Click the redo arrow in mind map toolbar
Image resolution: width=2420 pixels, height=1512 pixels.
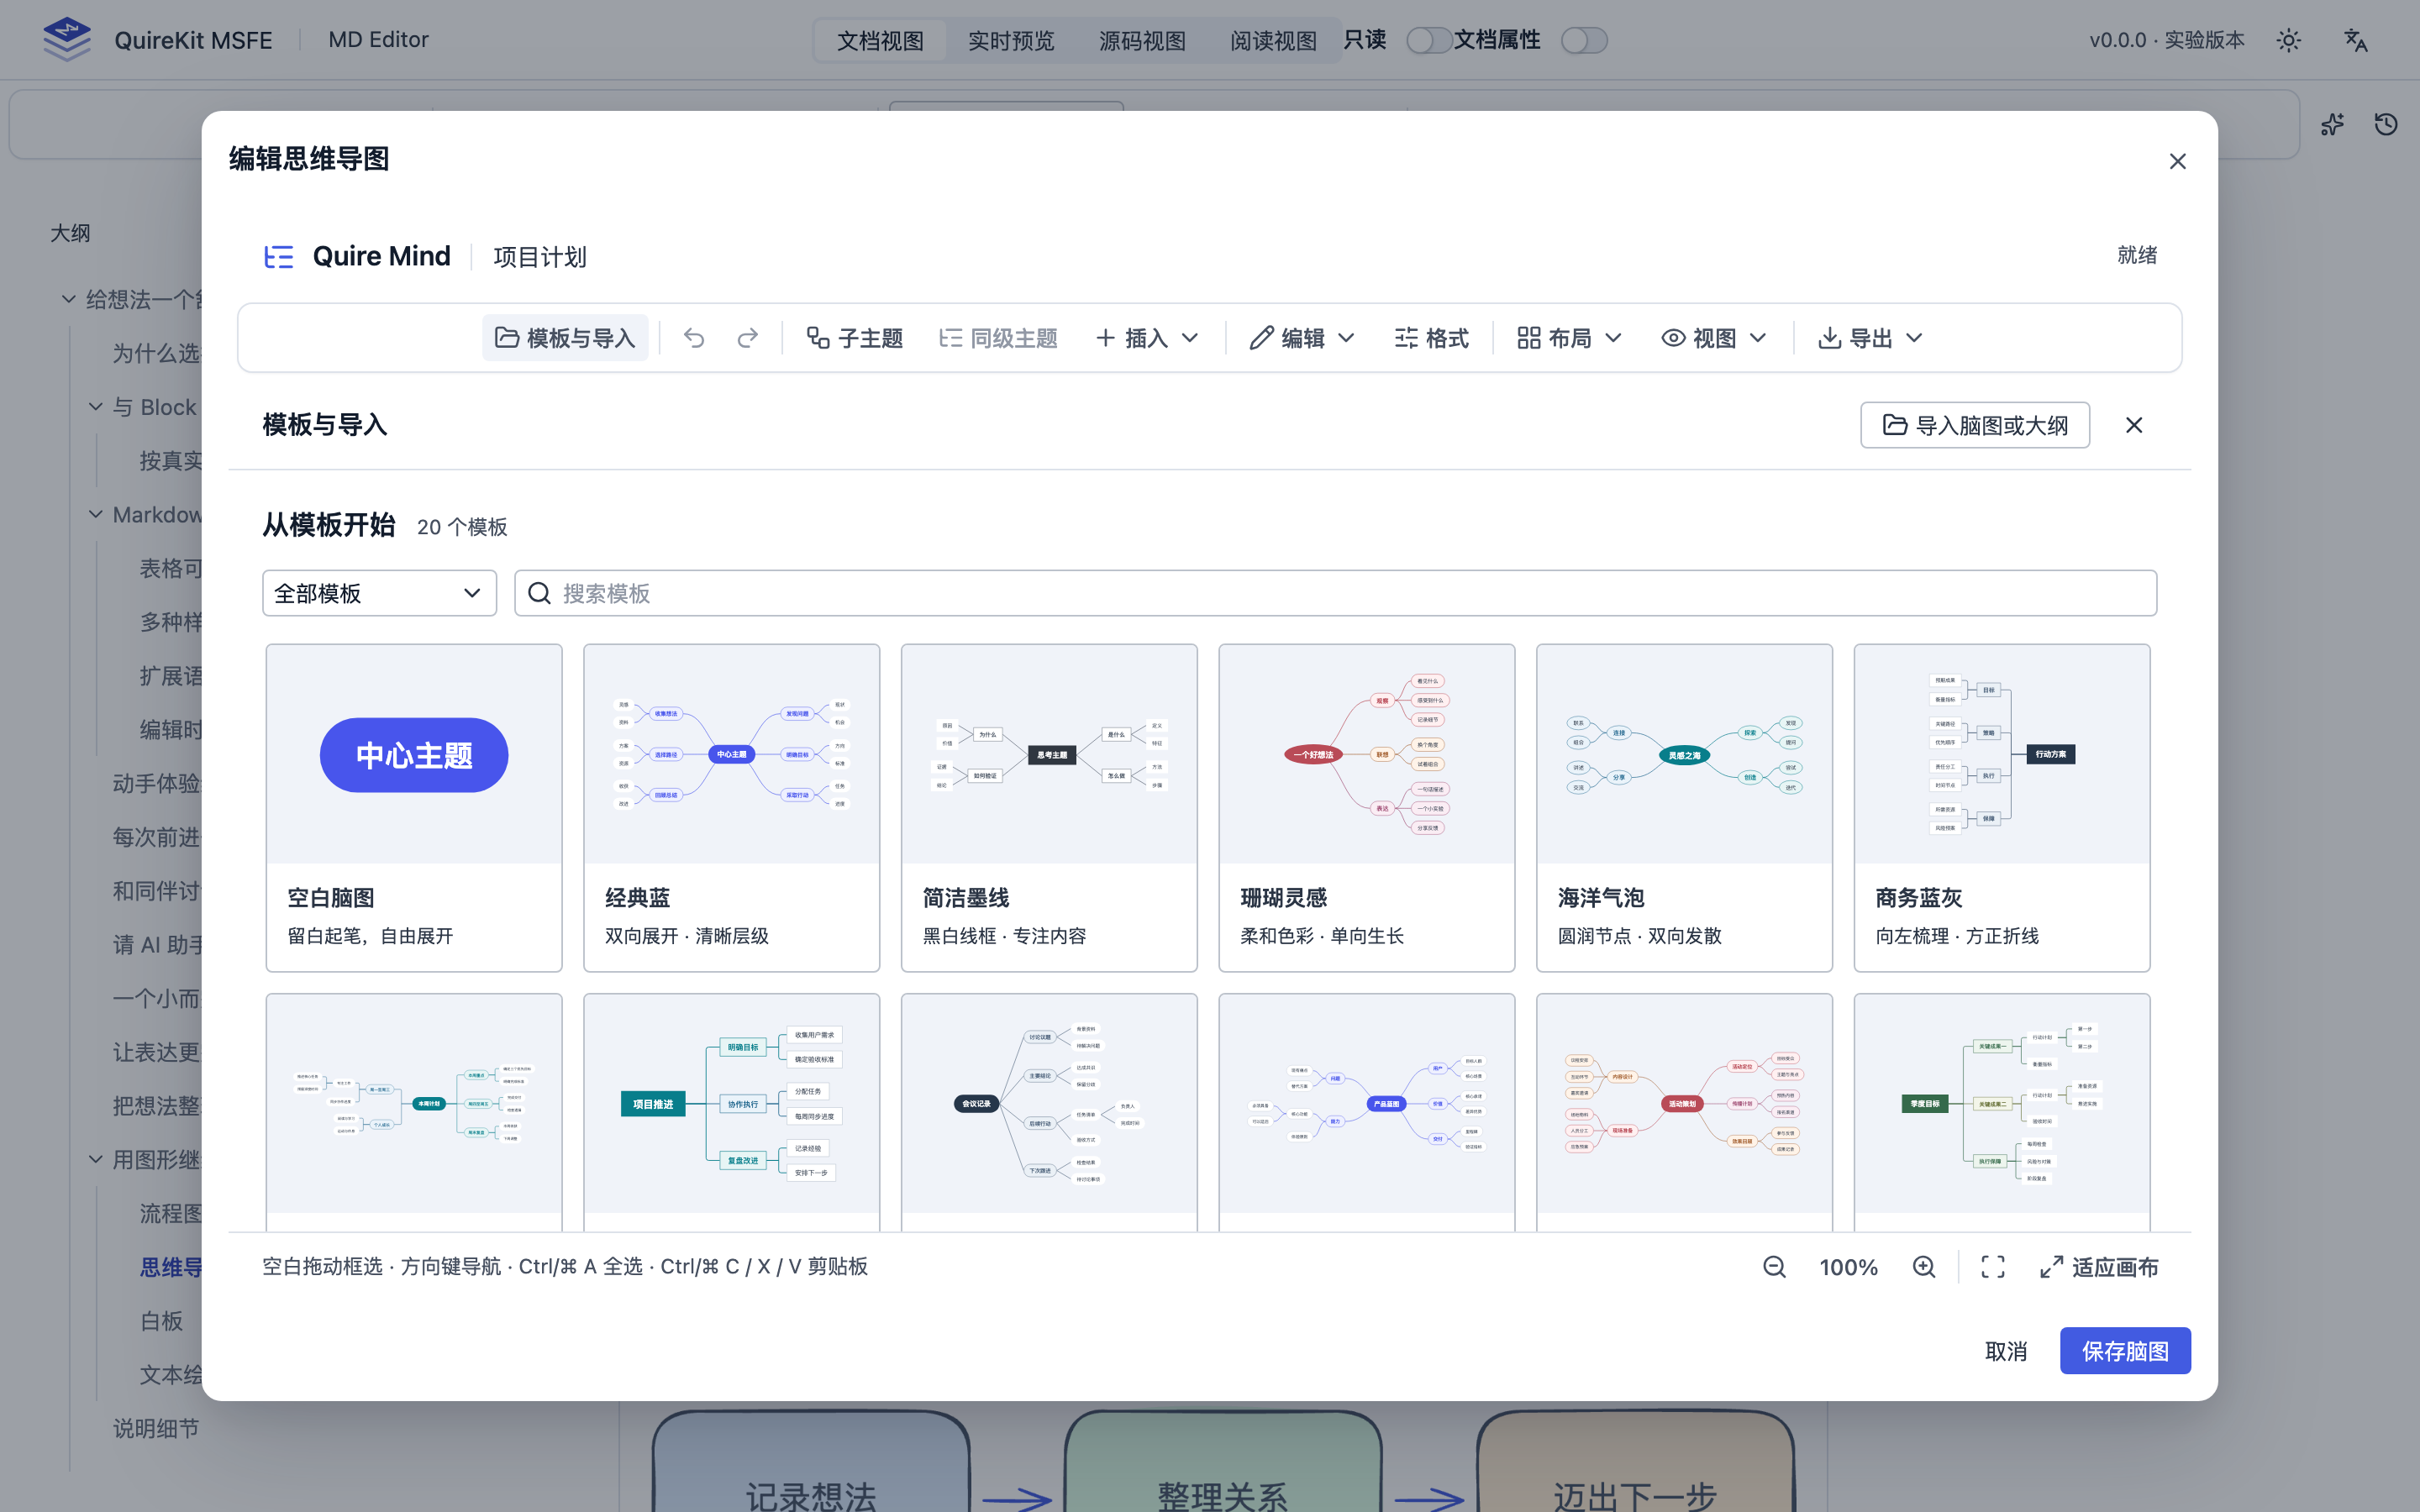(747, 338)
